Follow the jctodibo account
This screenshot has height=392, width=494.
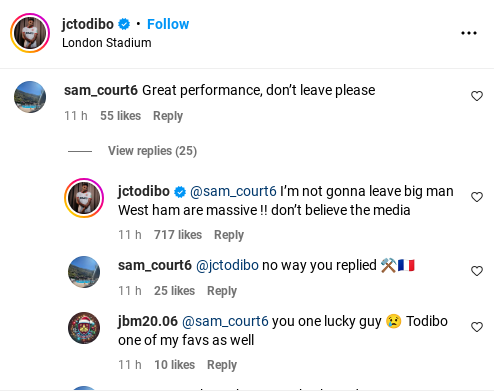(168, 24)
